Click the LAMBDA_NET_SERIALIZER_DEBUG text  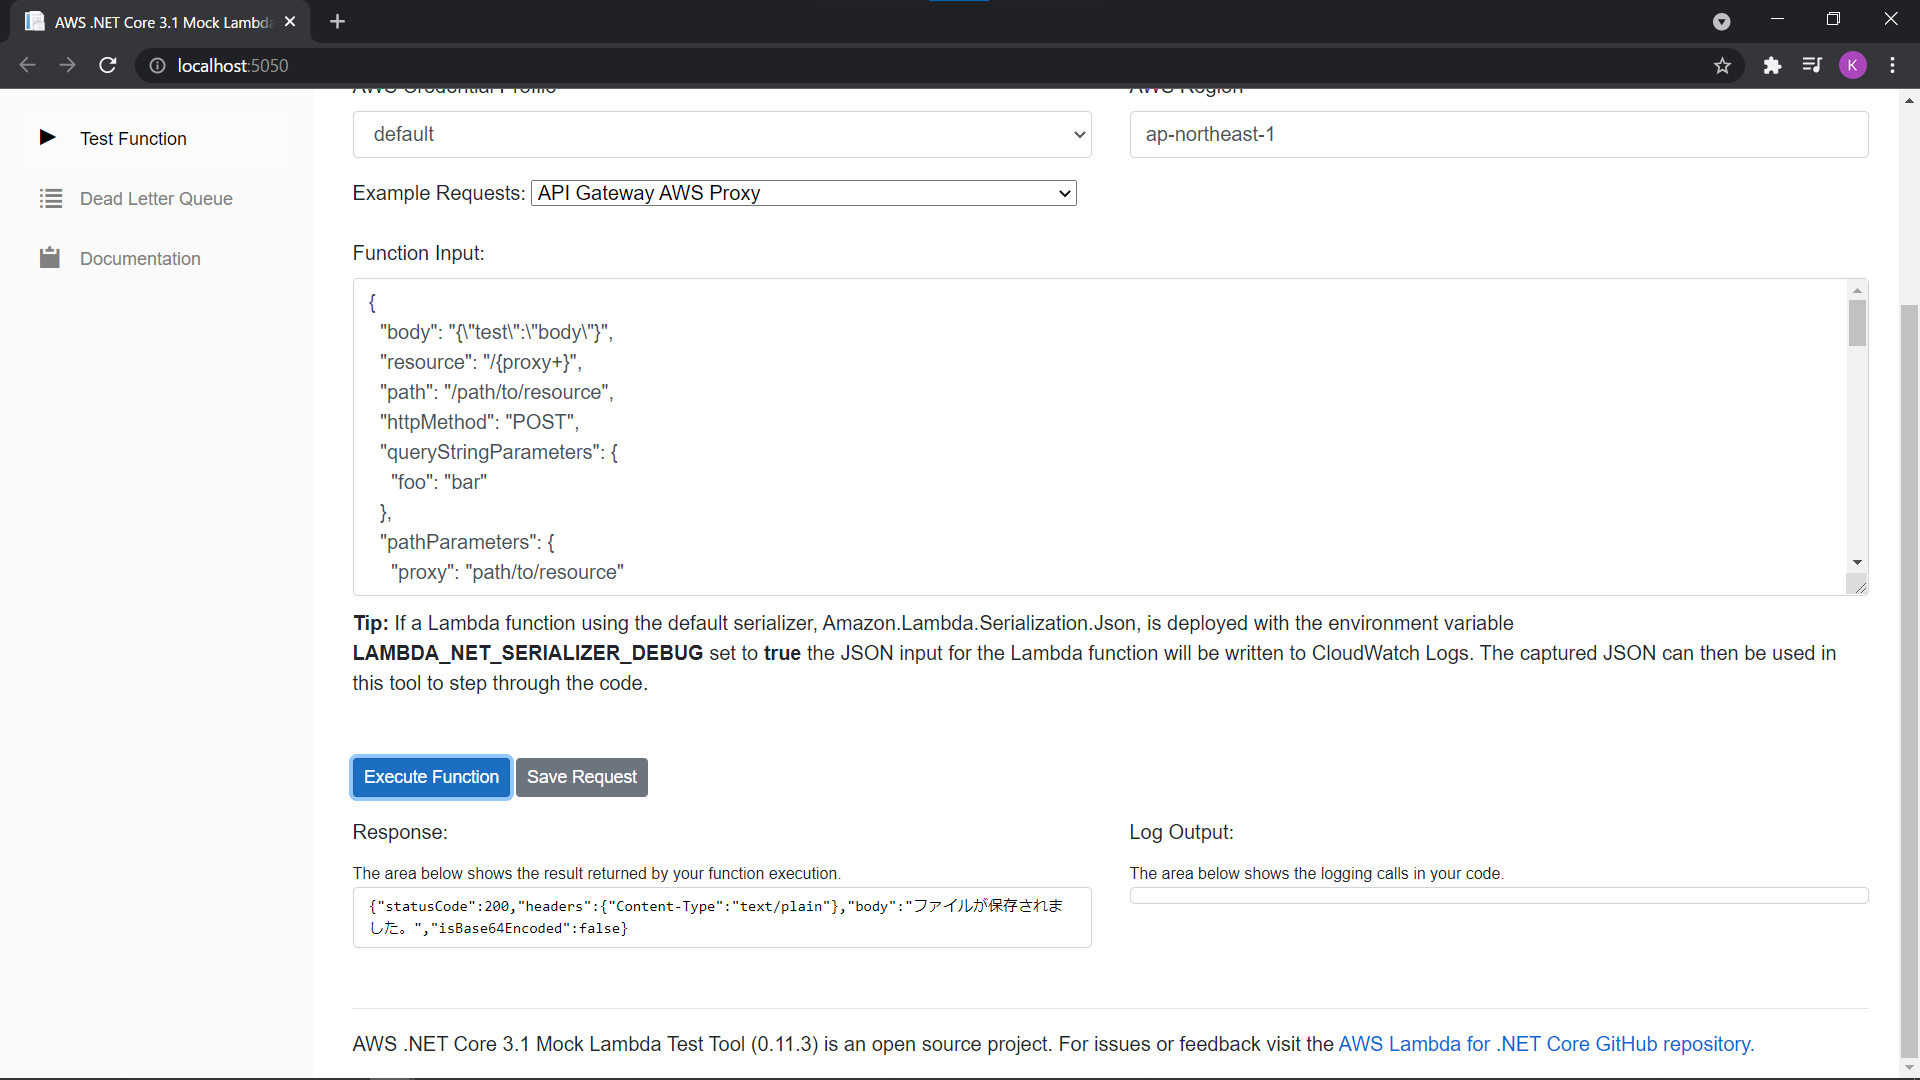[x=528, y=653]
